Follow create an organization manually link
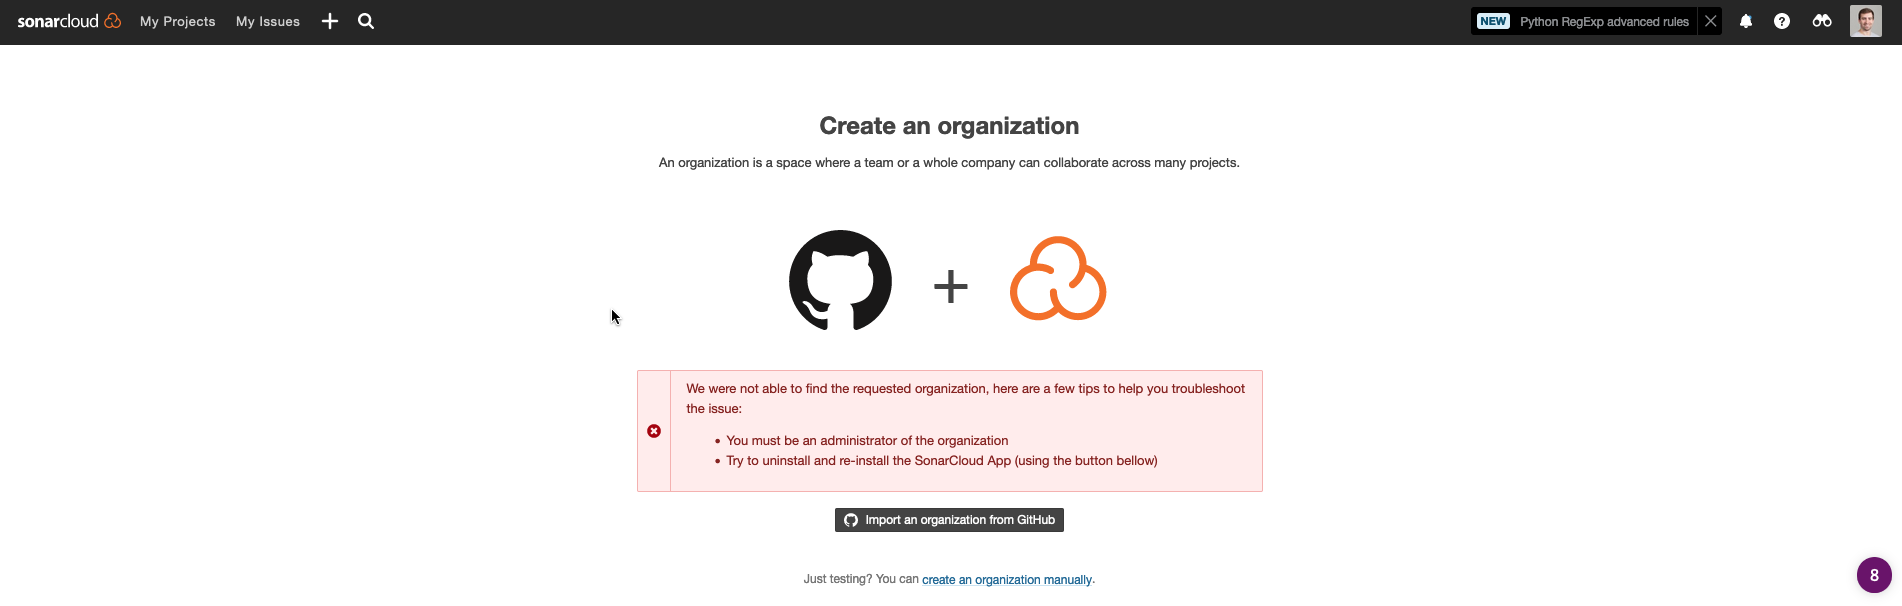1902x606 pixels. 1007,580
